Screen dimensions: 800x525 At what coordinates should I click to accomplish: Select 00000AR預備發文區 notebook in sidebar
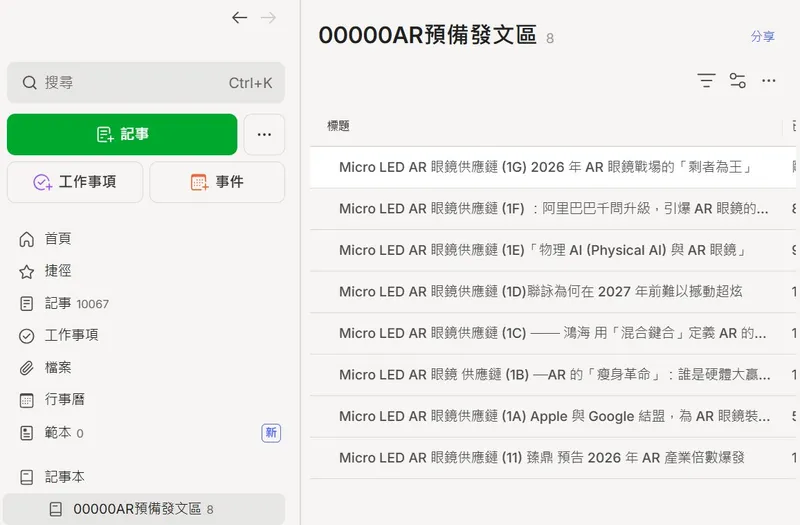pos(144,509)
